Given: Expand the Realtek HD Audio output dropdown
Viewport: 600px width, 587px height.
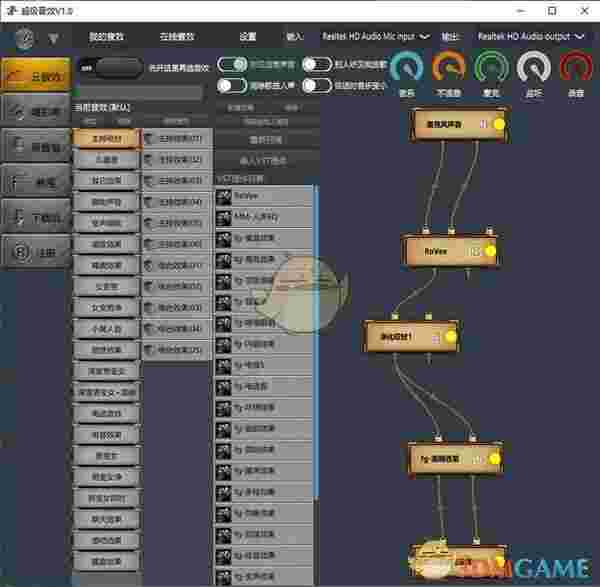Looking at the screenshot, I should pos(531,36).
